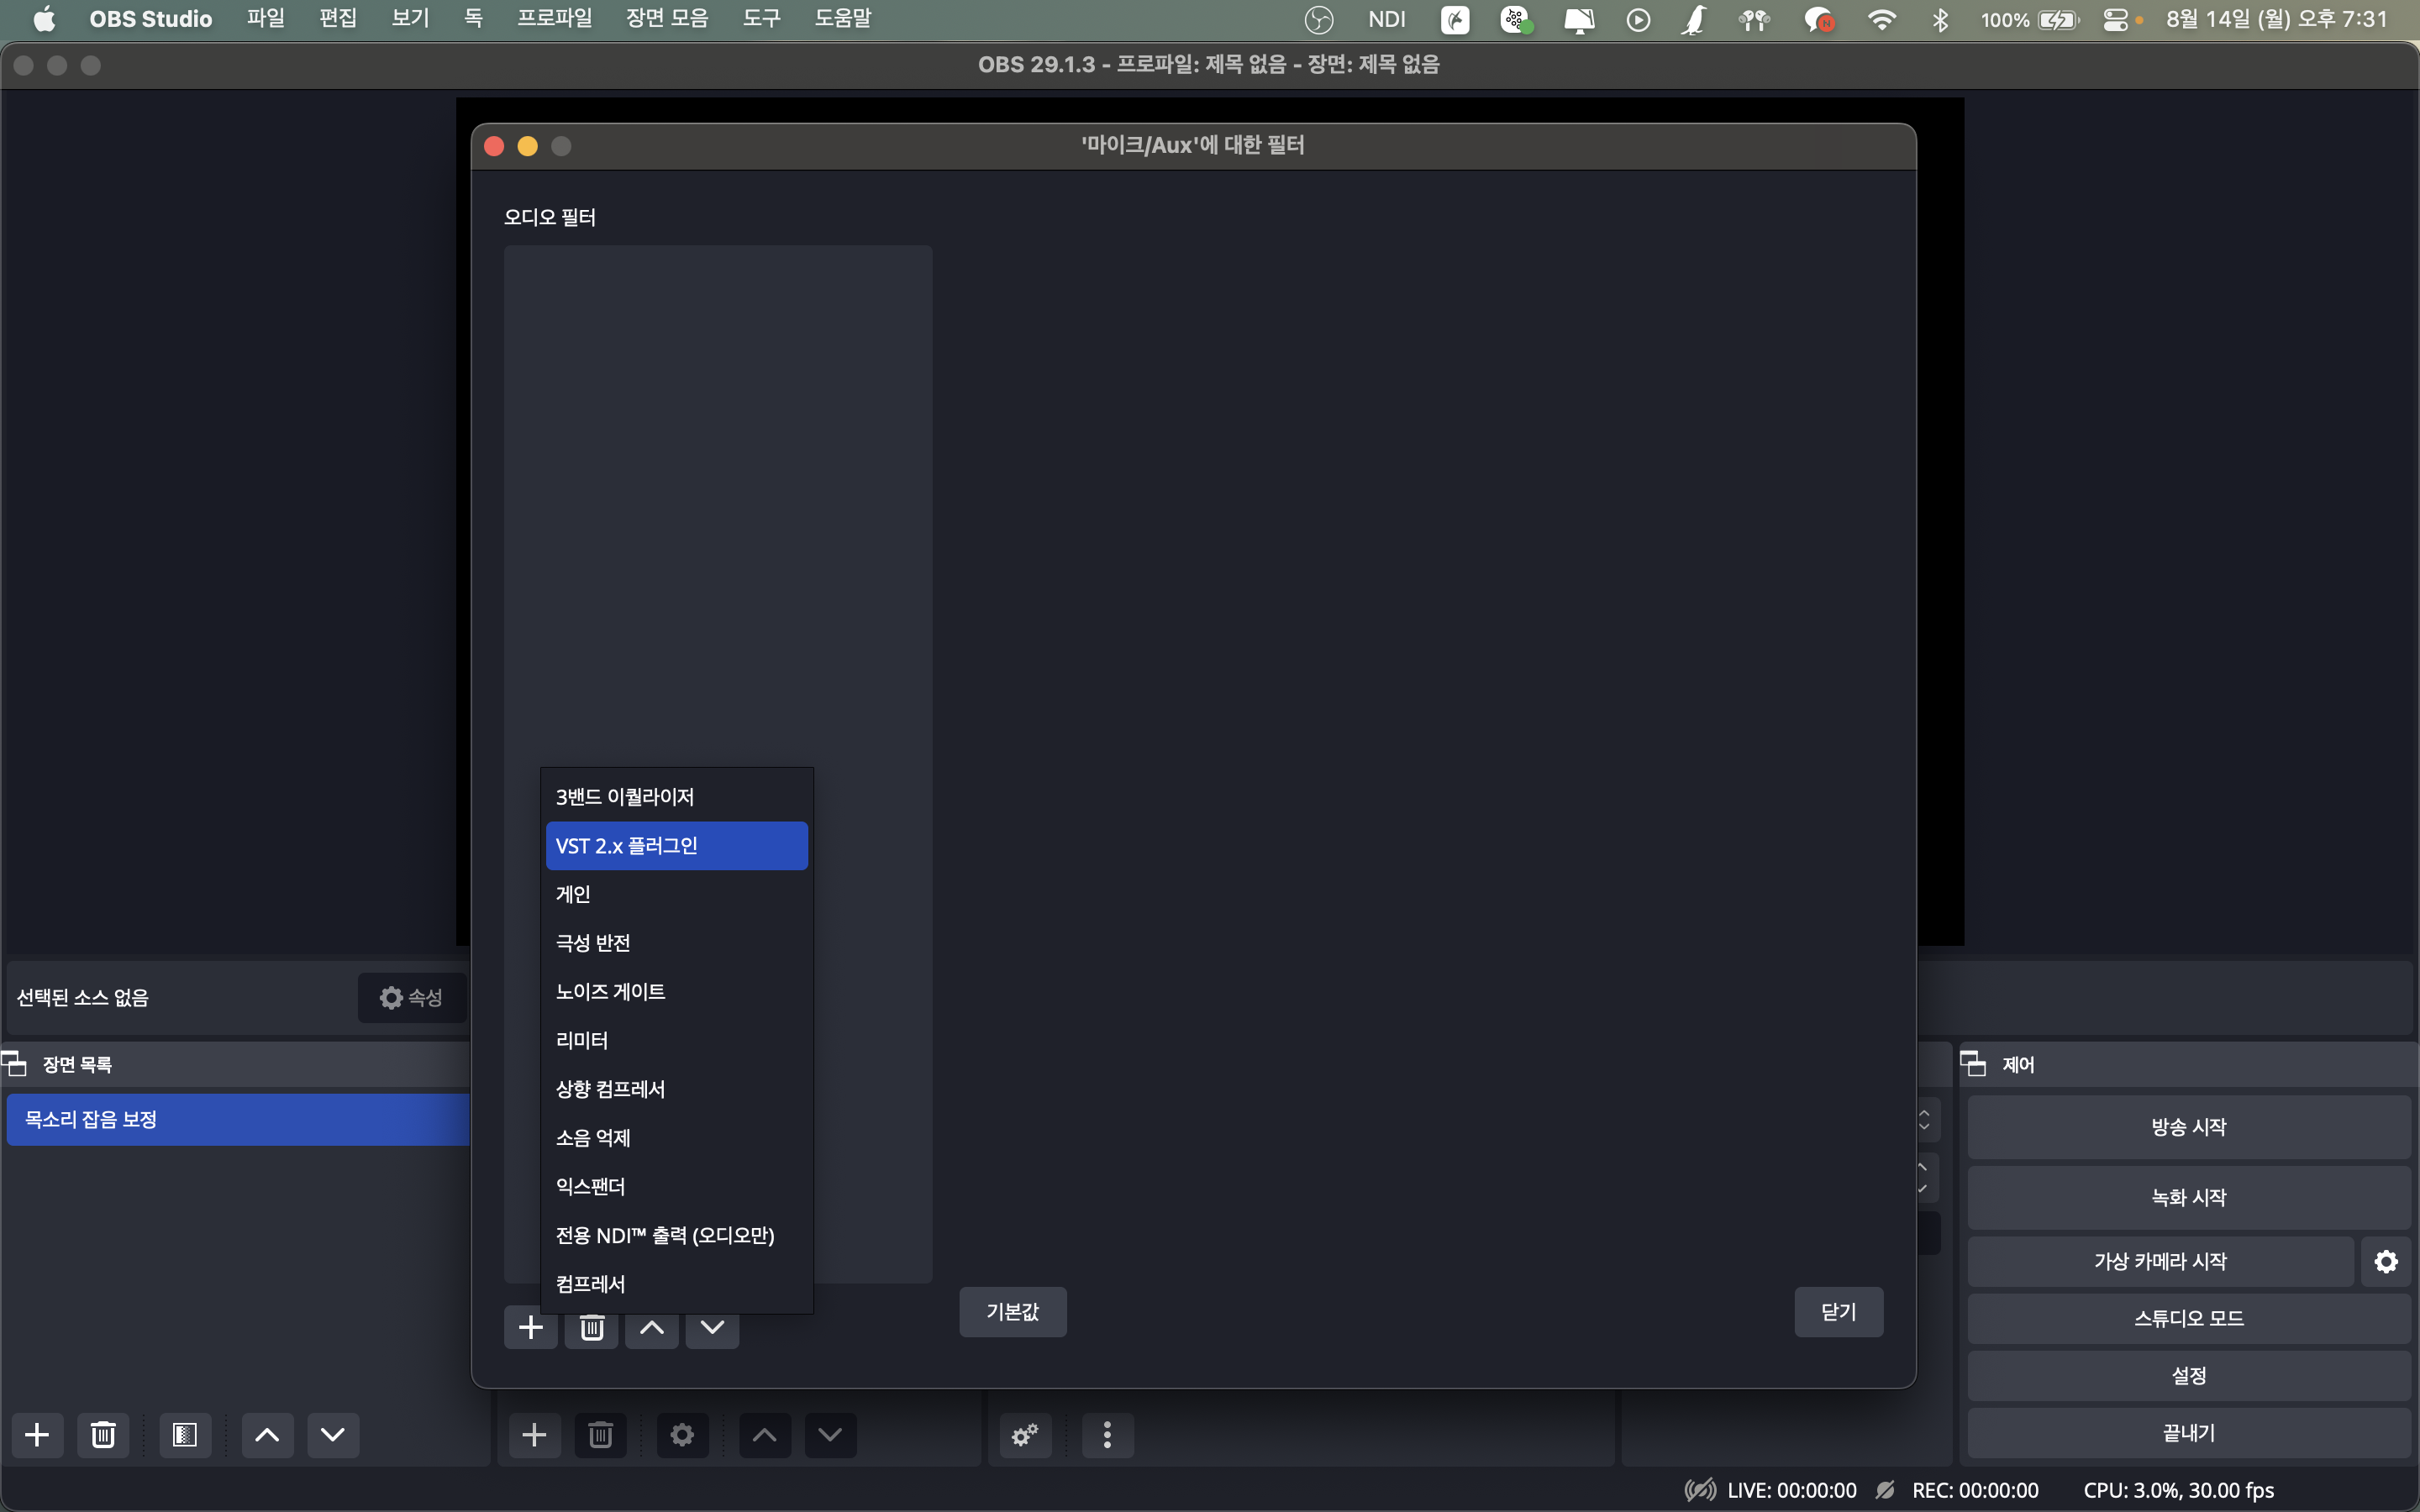Select 목소리 잡음 보정 scene
Viewport: 2420px width, 1512px height.
click(238, 1119)
